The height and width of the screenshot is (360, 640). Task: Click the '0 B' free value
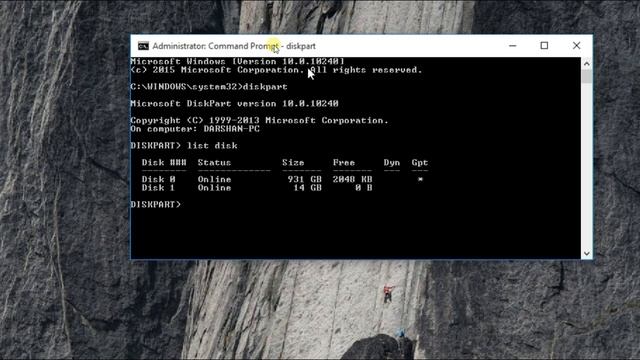(363, 188)
